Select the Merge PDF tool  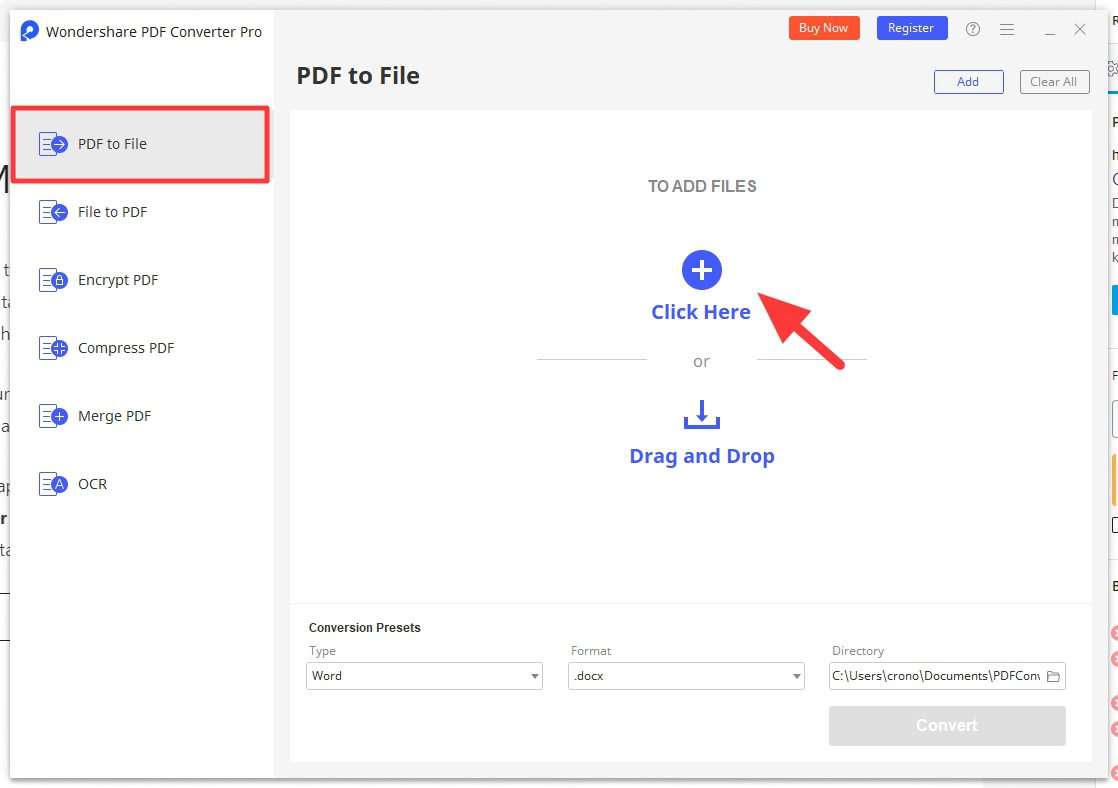tap(114, 415)
